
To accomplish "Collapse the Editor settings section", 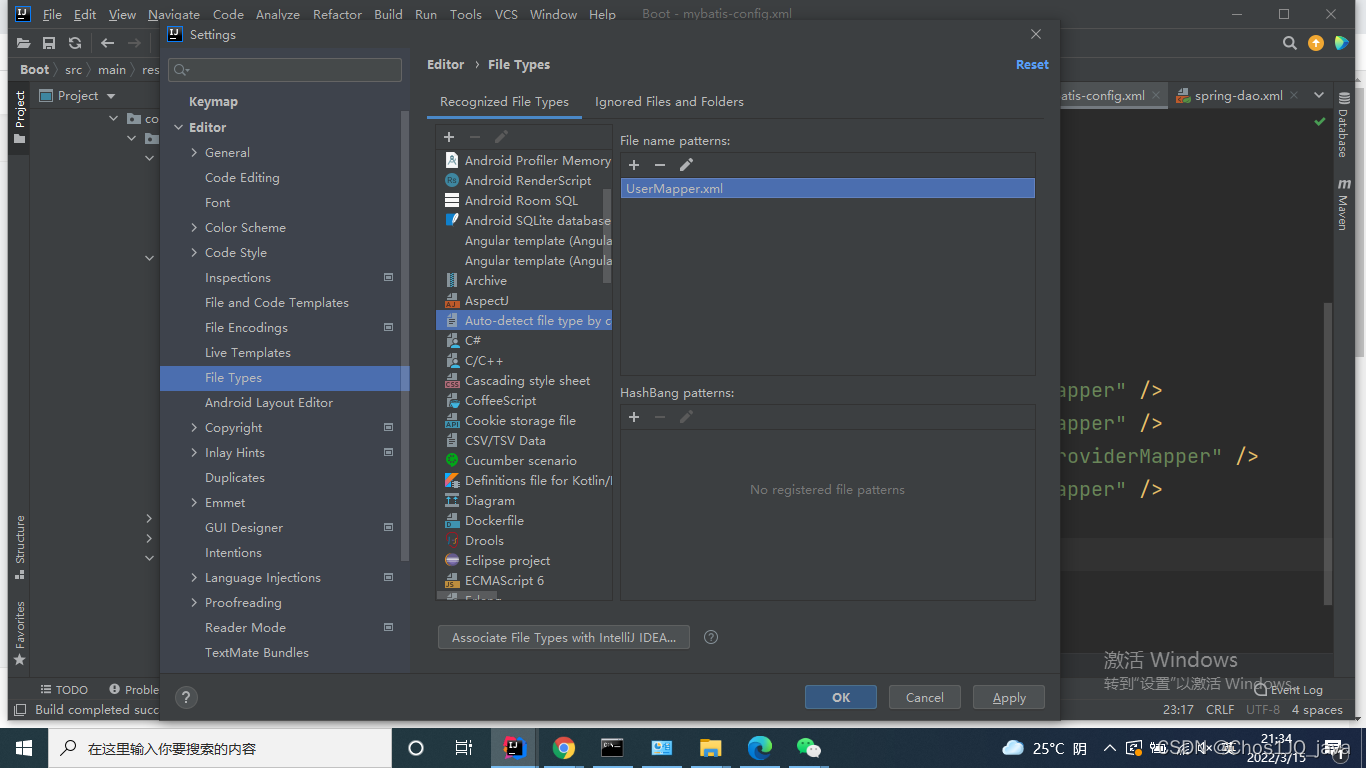I will pyautogui.click(x=178, y=128).
